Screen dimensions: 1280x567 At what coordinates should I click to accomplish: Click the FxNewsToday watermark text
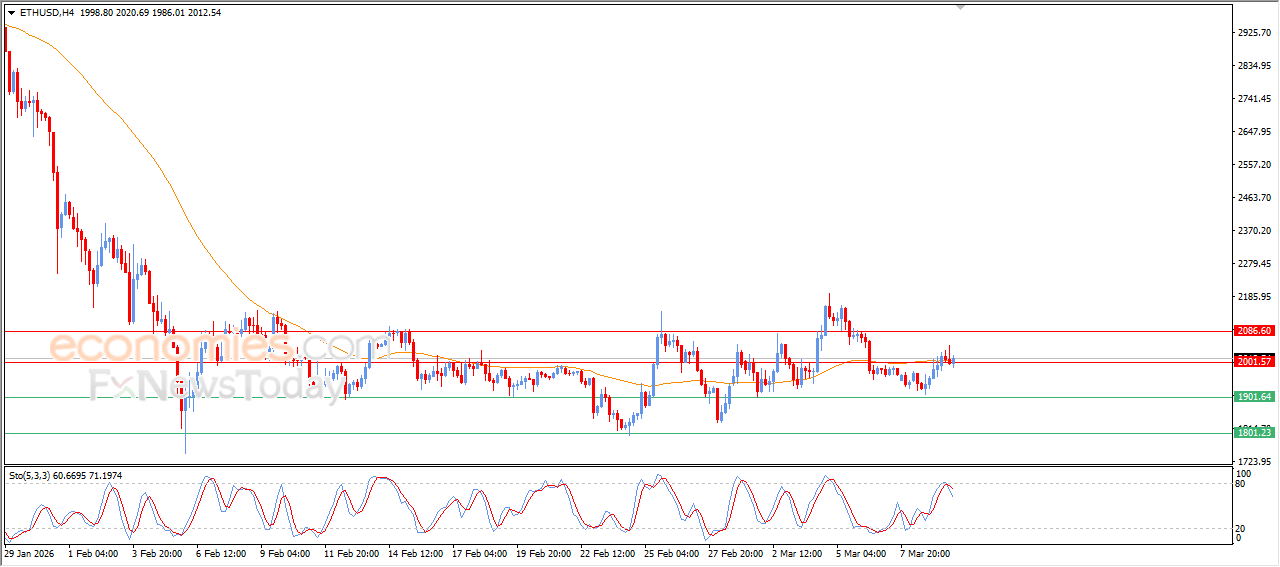[215, 387]
